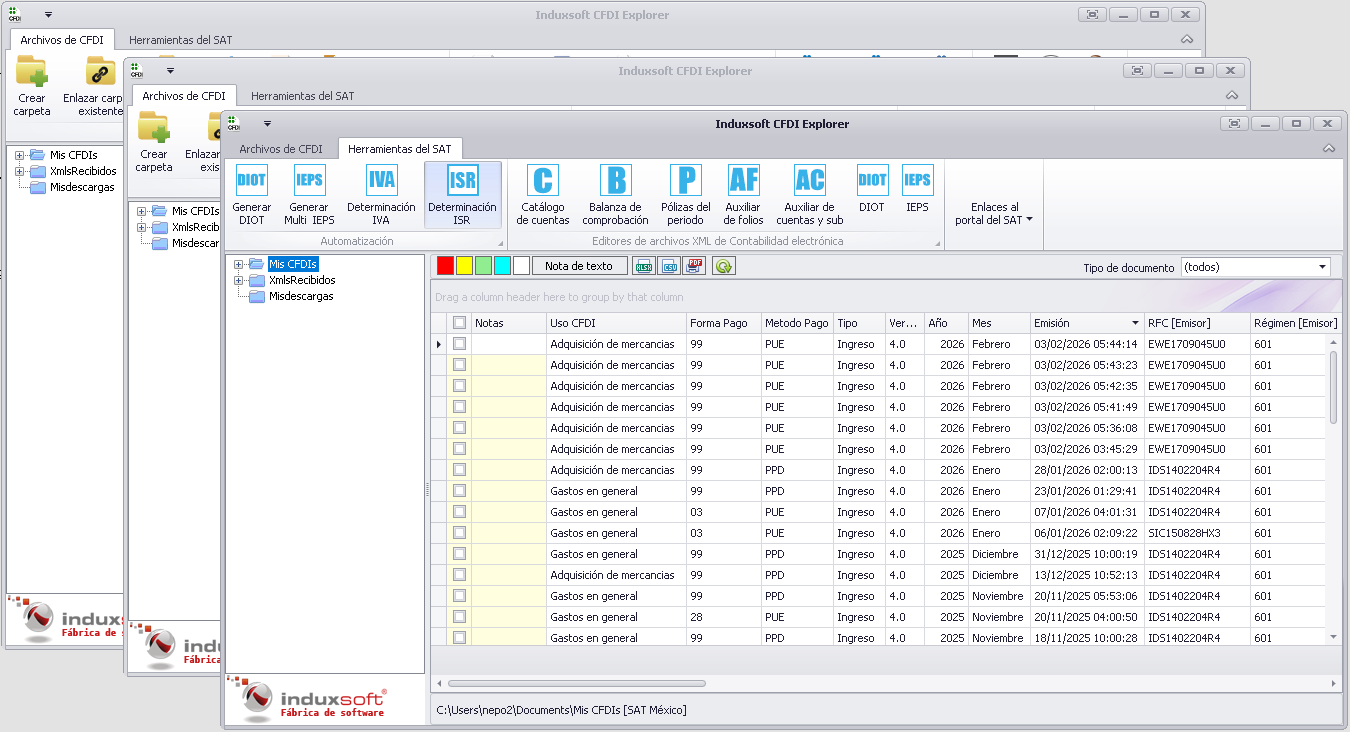Open the Determinación ISR tool

pos(462,195)
